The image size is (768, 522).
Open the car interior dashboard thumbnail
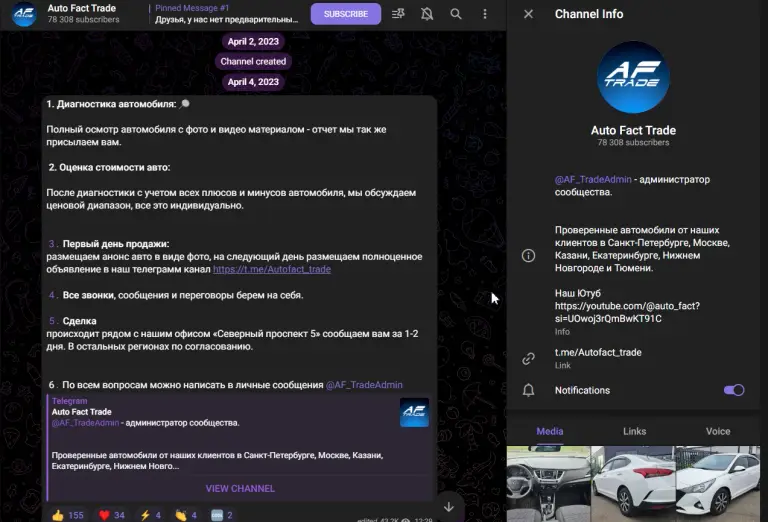point(548,484)
